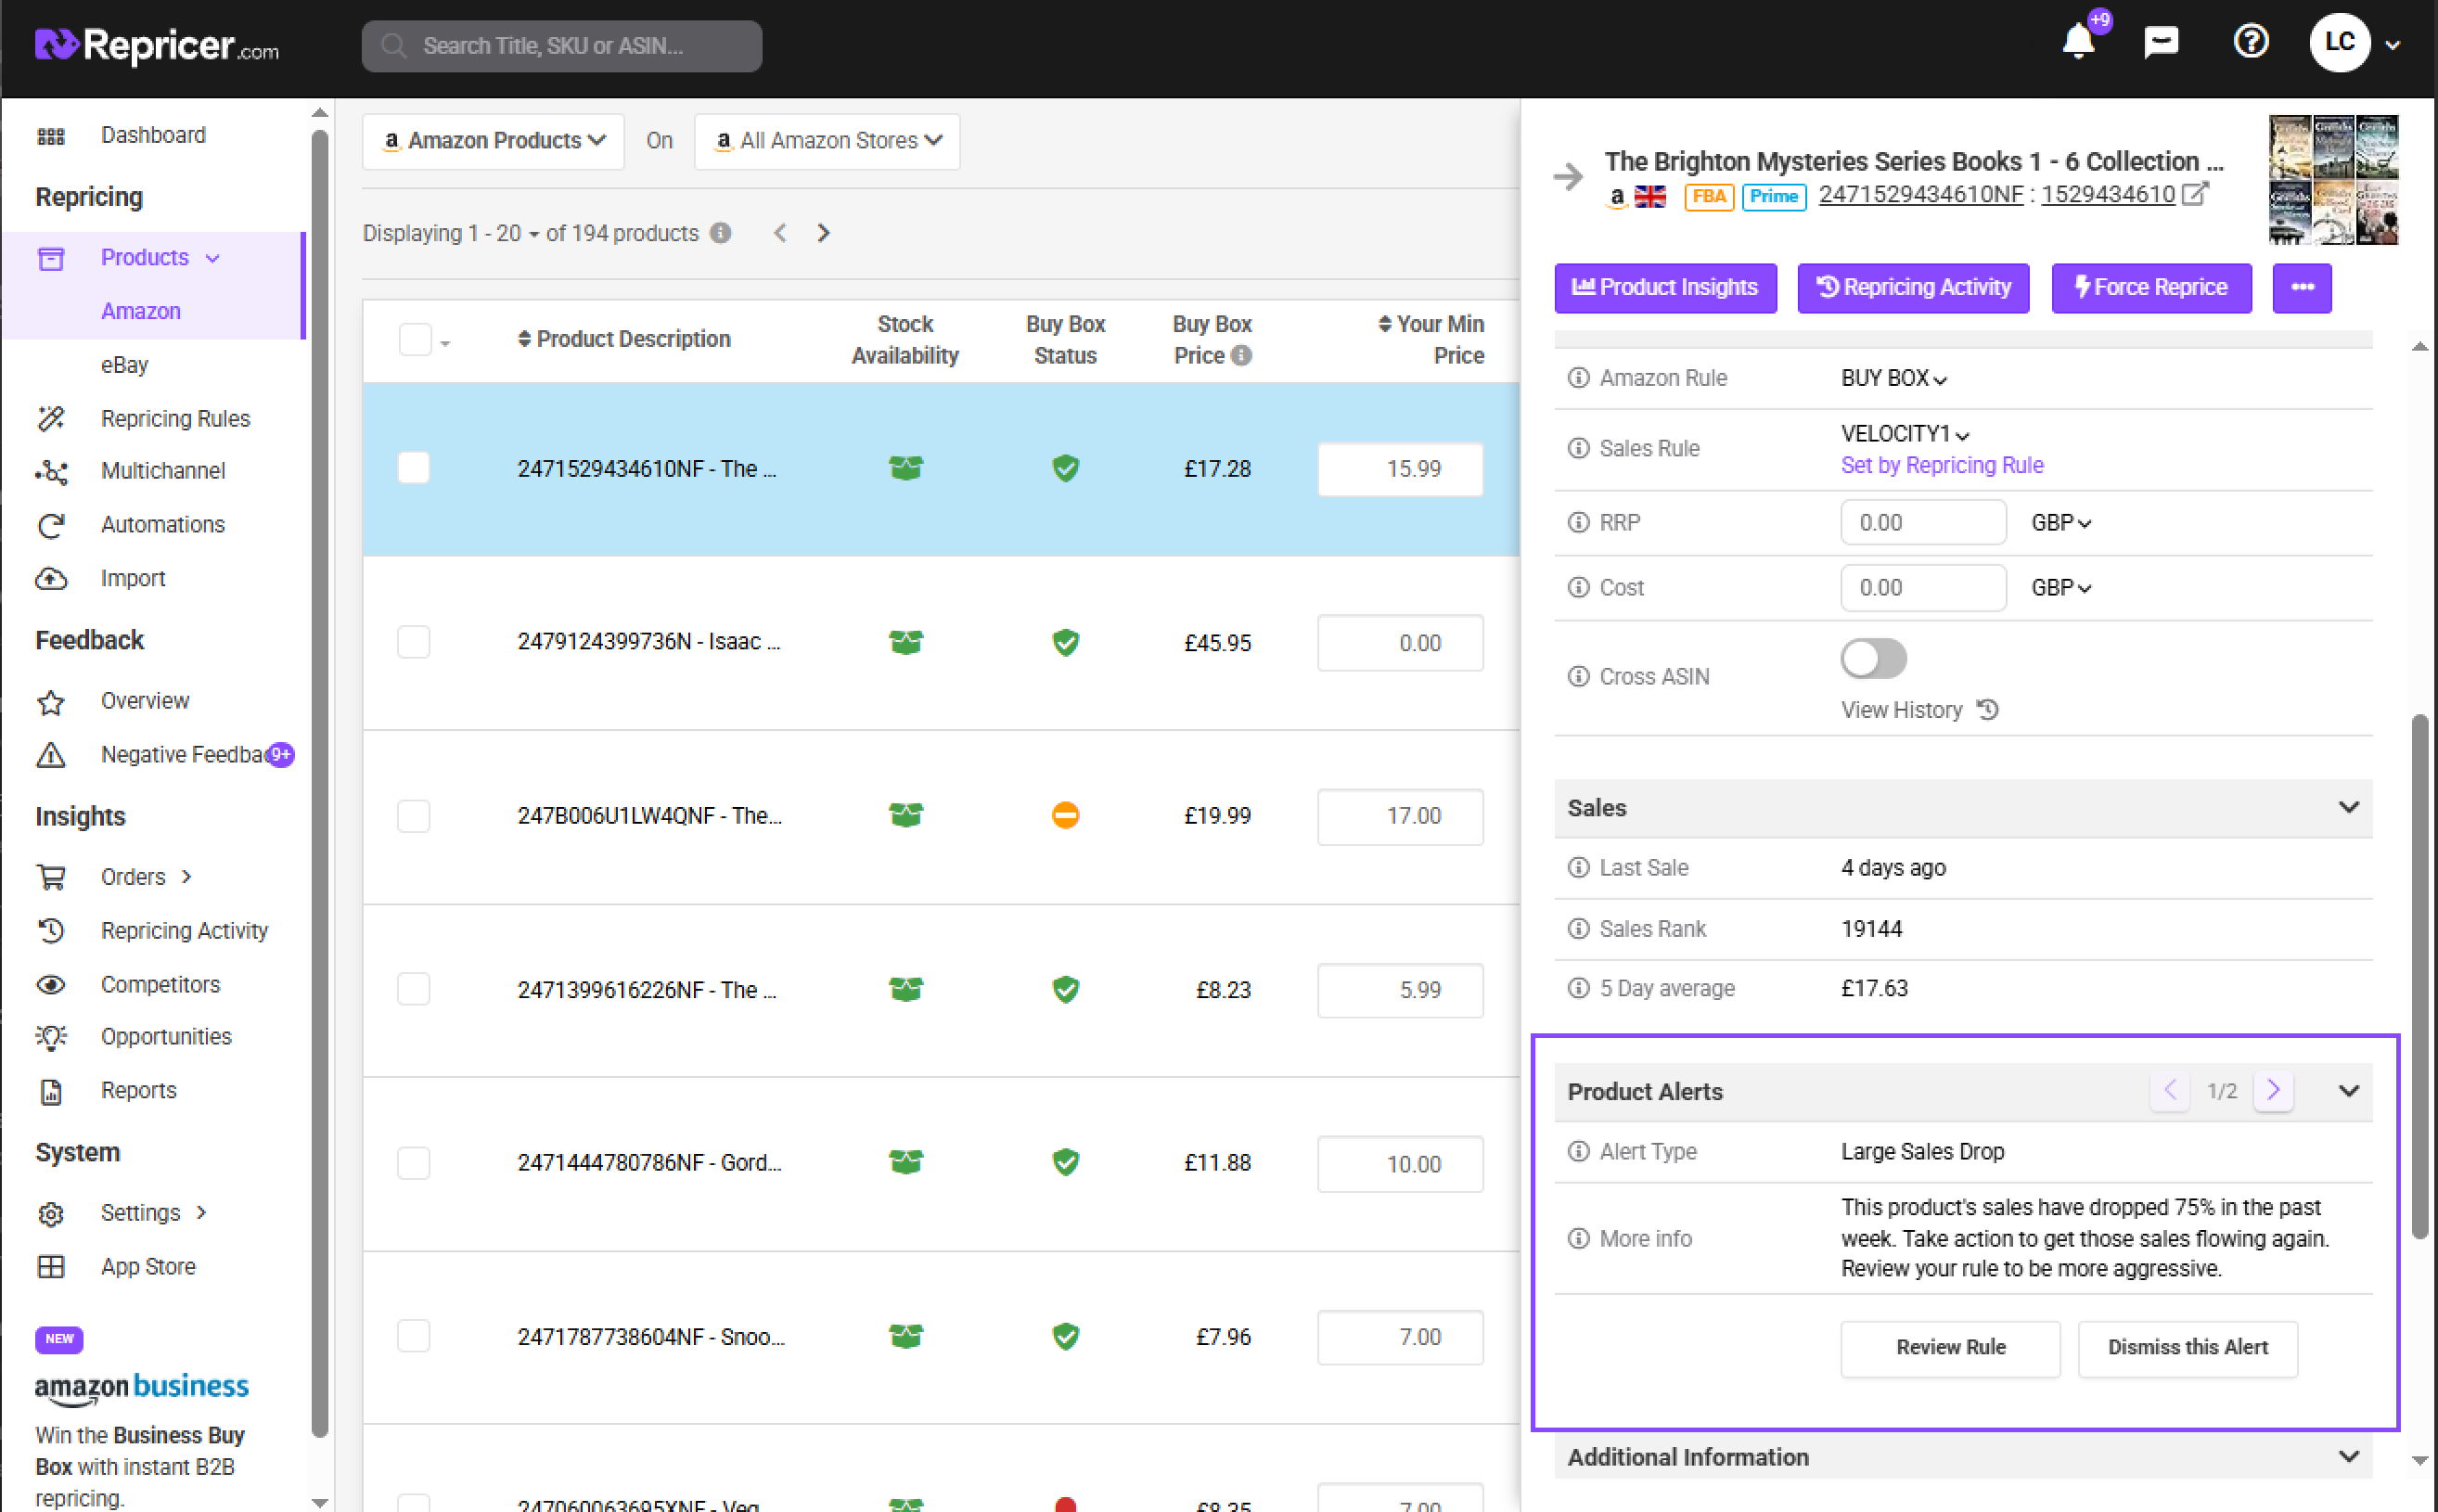Tick checkbox for 2471787738604NF Snoo row

pos(413,1337)
